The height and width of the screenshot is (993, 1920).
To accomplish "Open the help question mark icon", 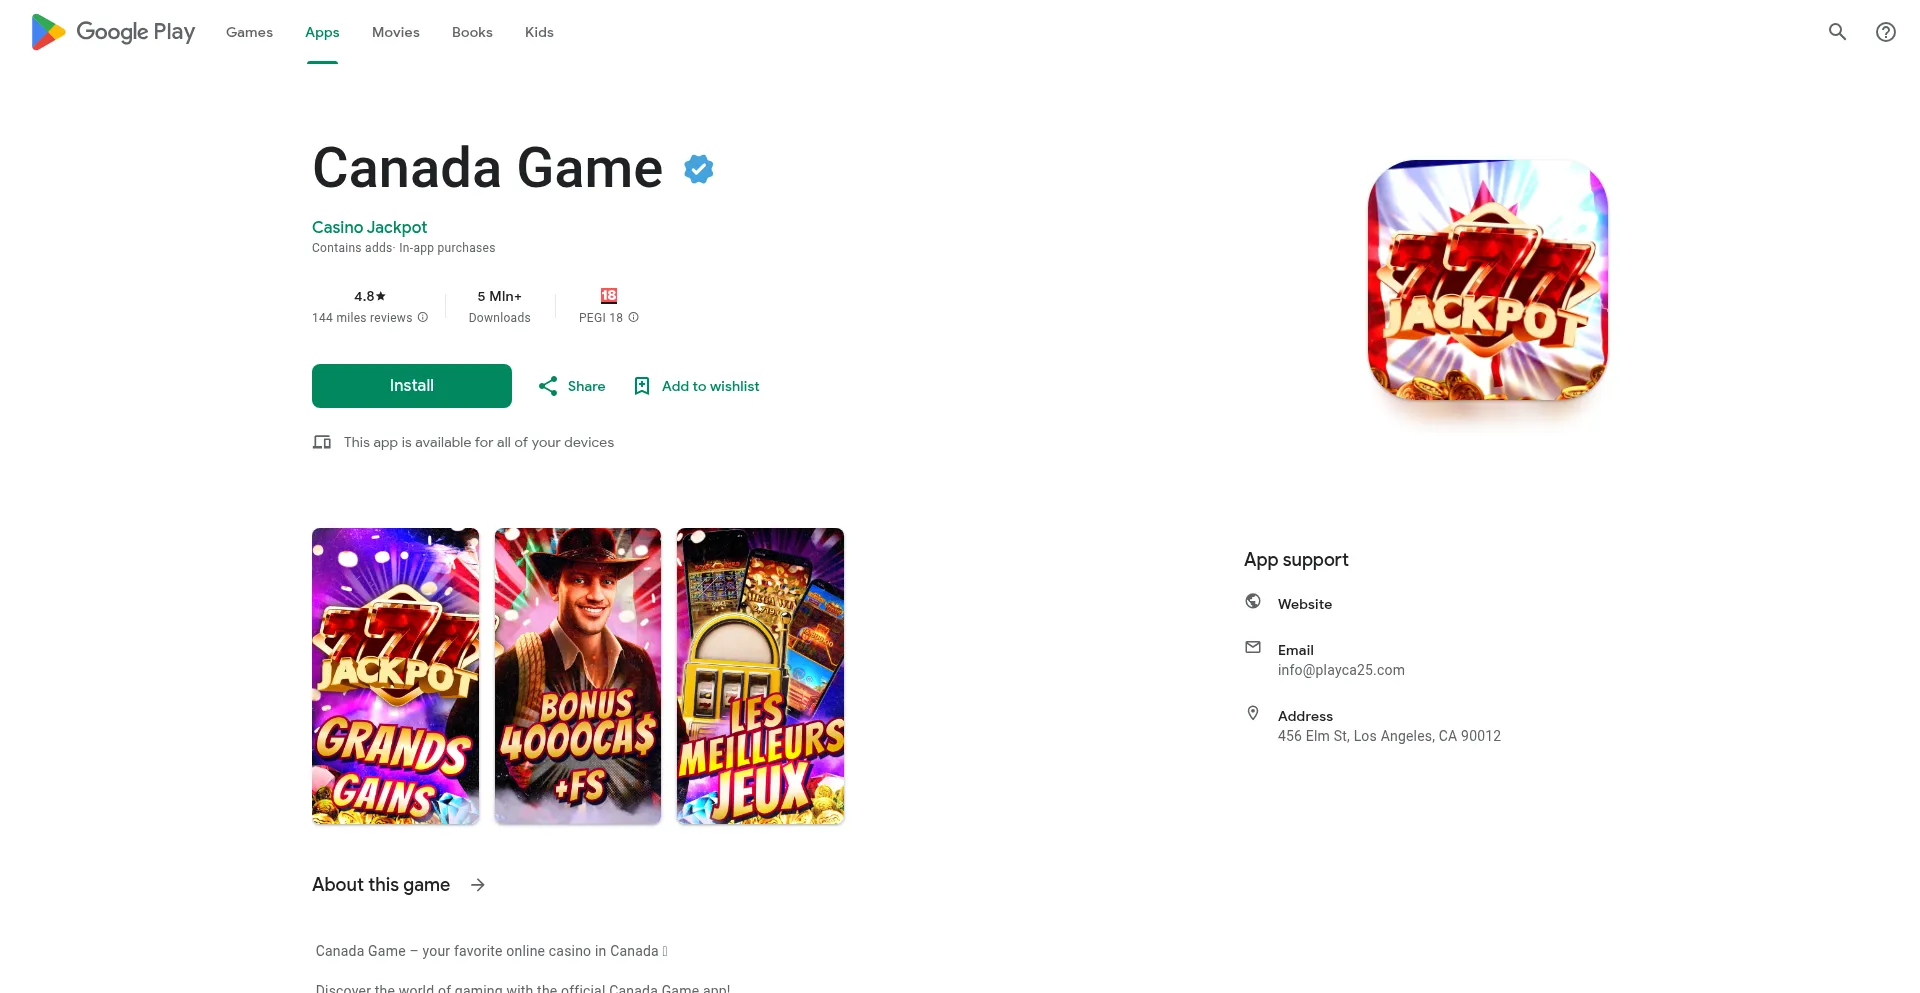I will coord(1885,32).
